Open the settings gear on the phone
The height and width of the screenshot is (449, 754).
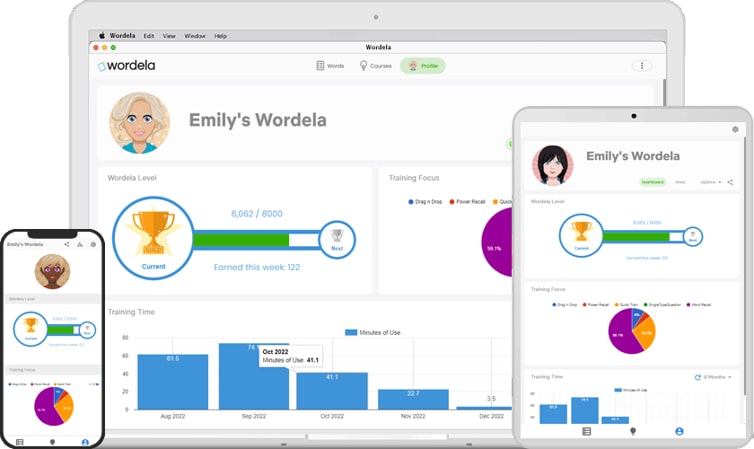click(x=93, y=244)
